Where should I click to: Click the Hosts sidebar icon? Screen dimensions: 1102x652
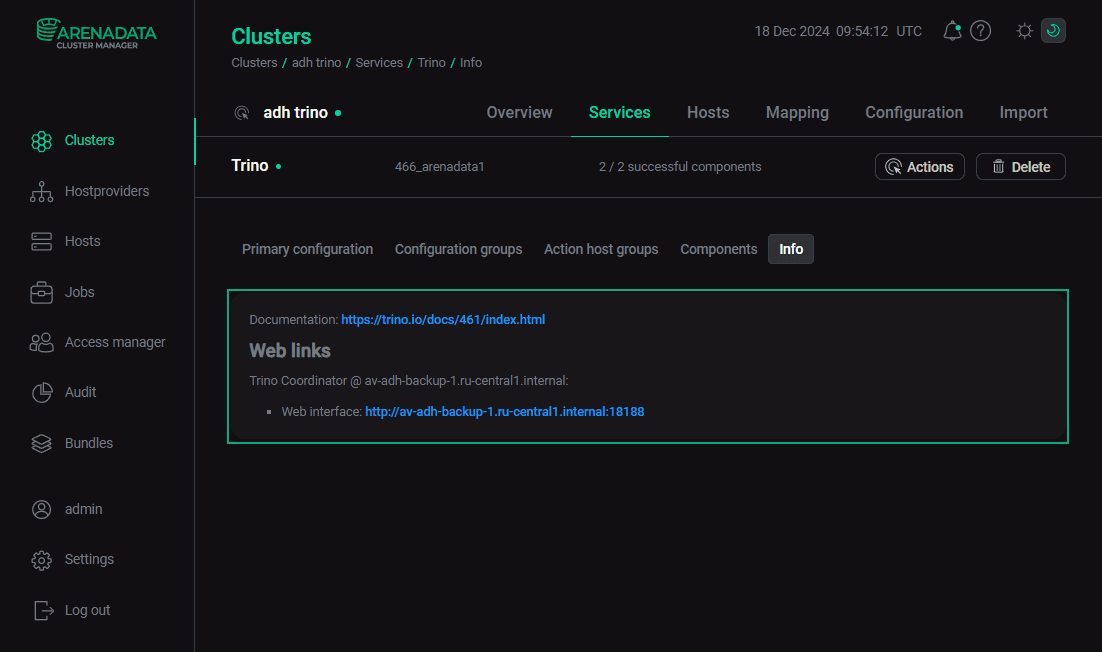pos(41,242)
